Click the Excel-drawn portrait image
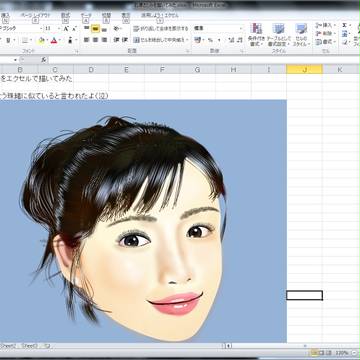This screenshot has height=360, width=360. tap(143, 221)
